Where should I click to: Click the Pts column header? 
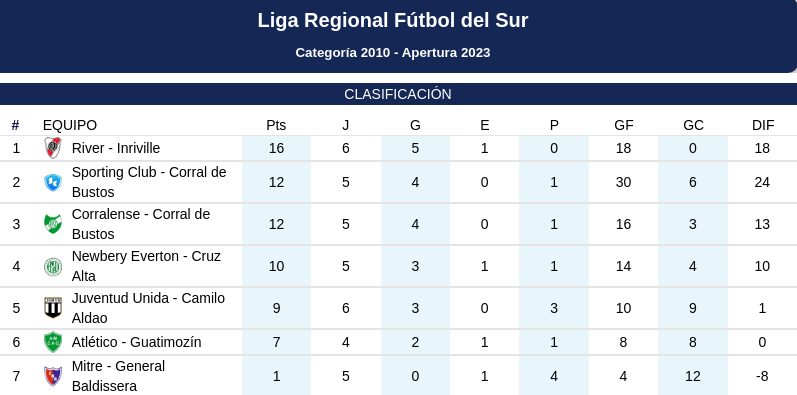[x=276, y=125]
